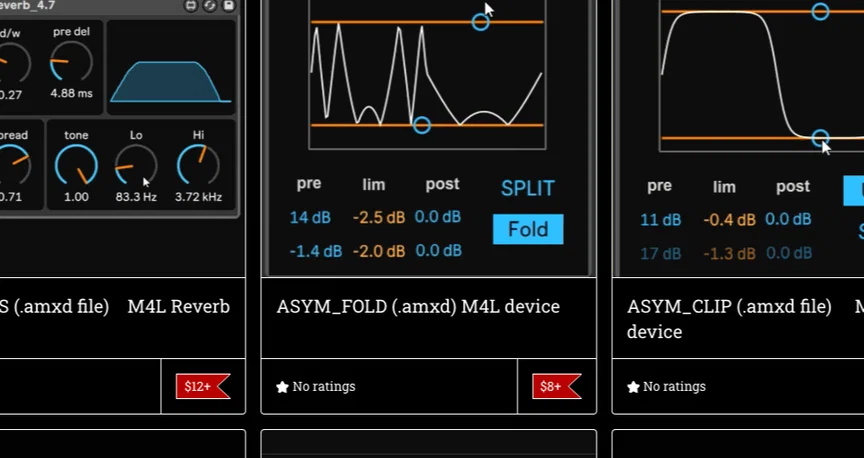Select the 14 dB pre value in ASYM_FOLD
Image resolution: width=864 pixels, height=458 pixels.
(x=310, y=217)
